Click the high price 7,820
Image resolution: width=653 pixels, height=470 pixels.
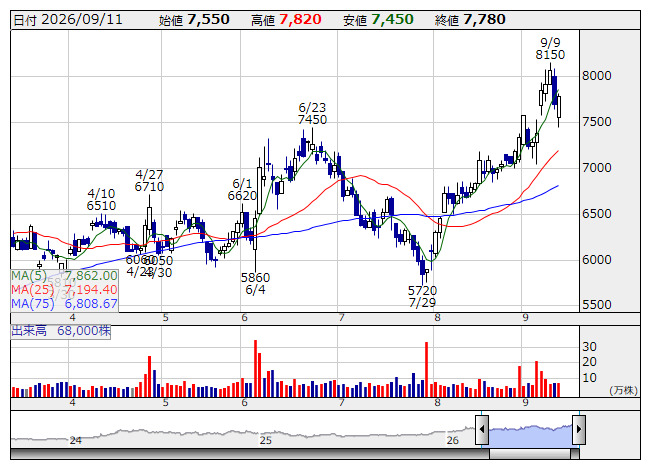pyautogui.click(x=300, y=20)
